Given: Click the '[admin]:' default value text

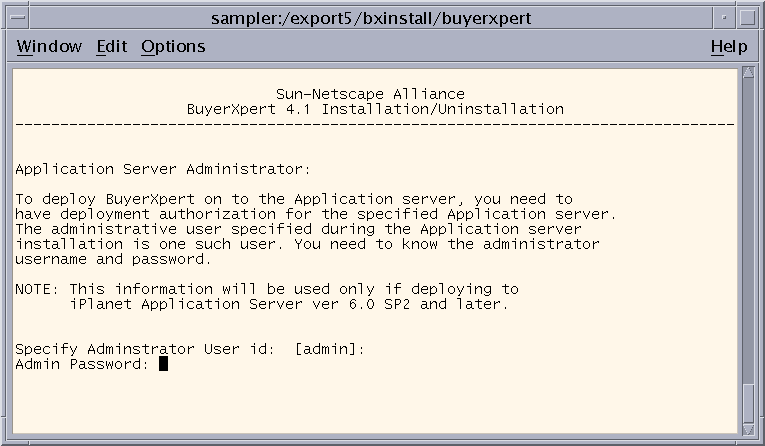Looking at the screenshot, I should [x=330, y=349].
